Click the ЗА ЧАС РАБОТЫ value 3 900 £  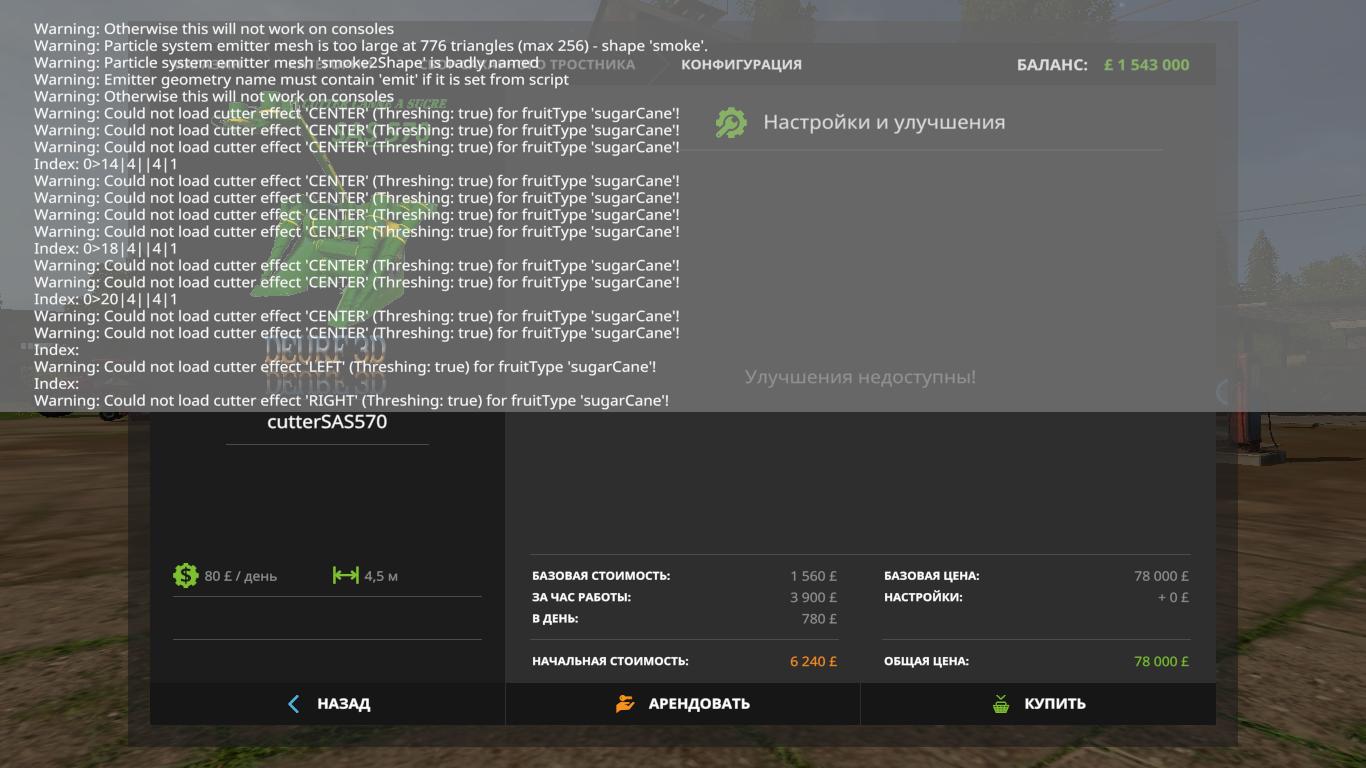pyautogui.click(x=813, y=597)
